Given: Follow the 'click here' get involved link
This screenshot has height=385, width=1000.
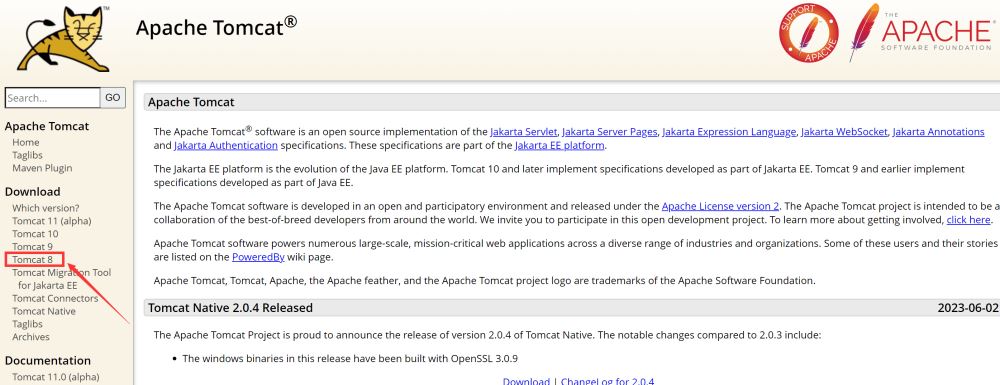Looking at the screenshot, I should [968, 219].
